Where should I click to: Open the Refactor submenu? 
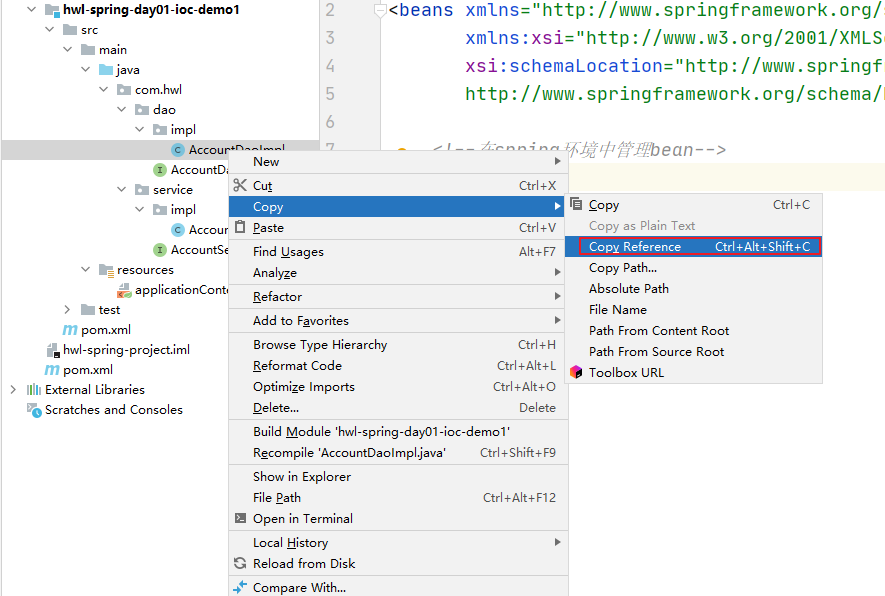click(x=398, y=296)
